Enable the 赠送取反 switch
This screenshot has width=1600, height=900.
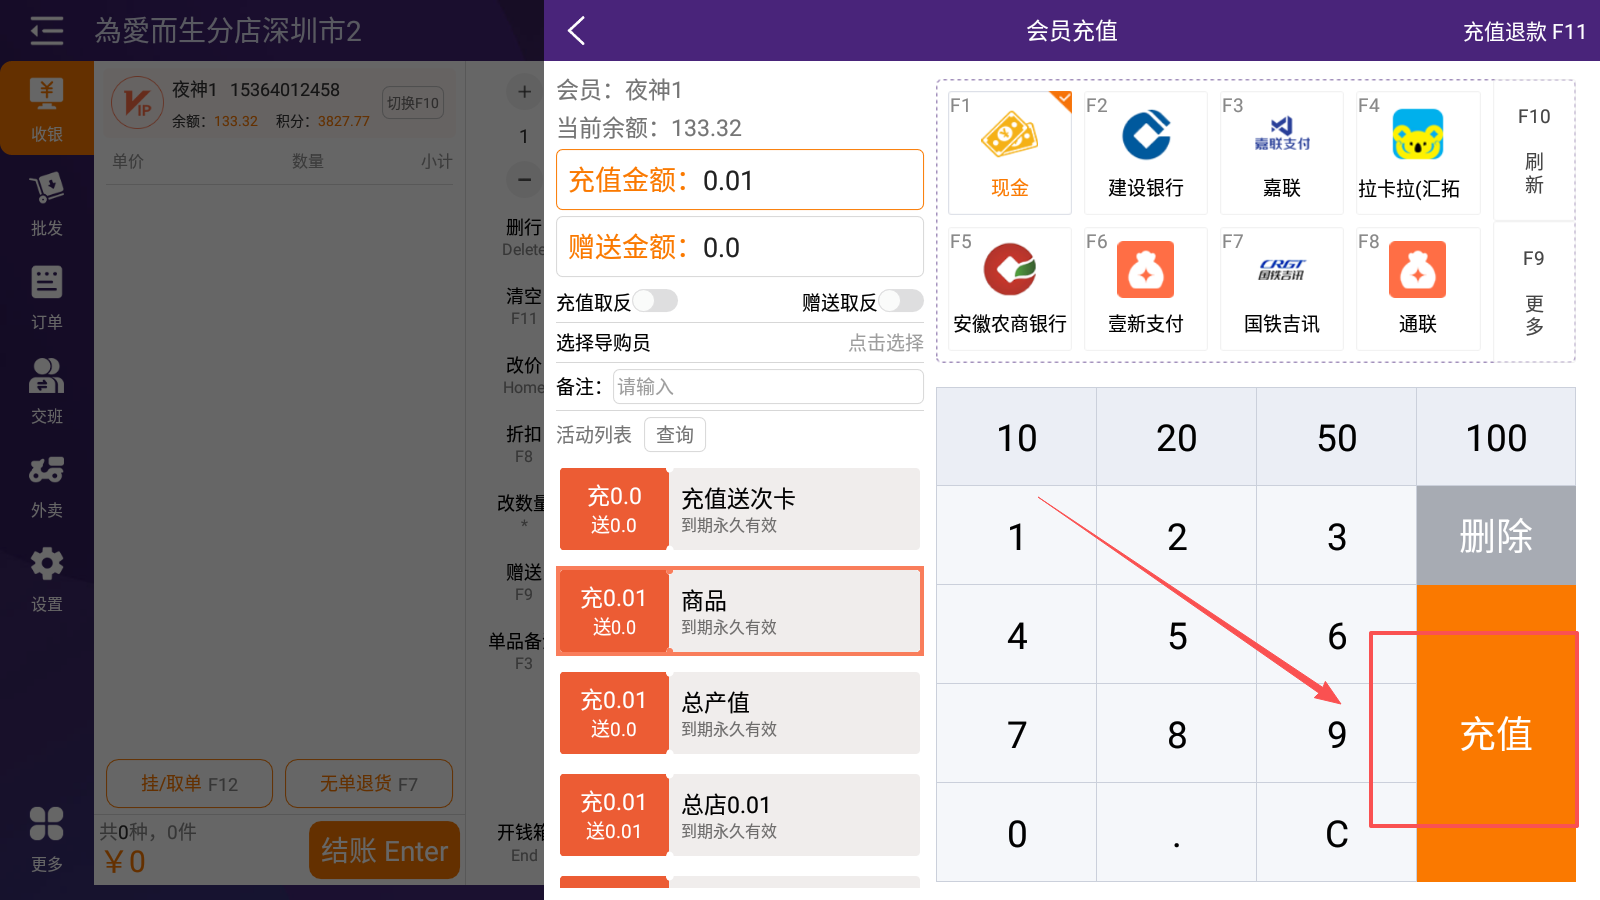click(x=901, y=301)
